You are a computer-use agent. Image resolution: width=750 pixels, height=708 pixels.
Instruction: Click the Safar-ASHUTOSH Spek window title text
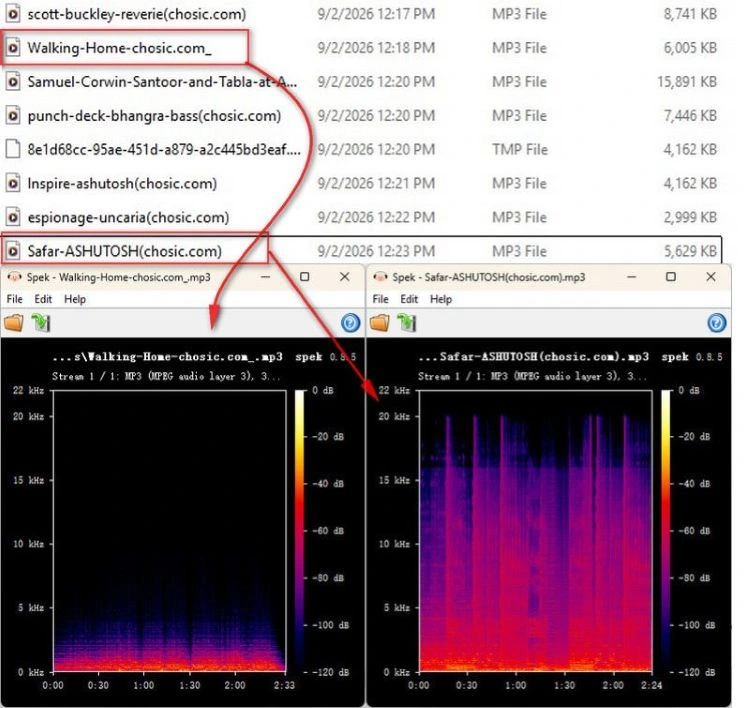coord(488,277)
